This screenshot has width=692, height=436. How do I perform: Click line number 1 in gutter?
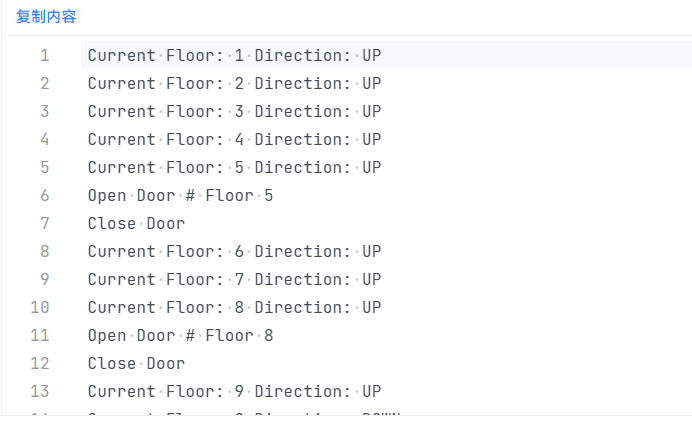coord(44,56)
